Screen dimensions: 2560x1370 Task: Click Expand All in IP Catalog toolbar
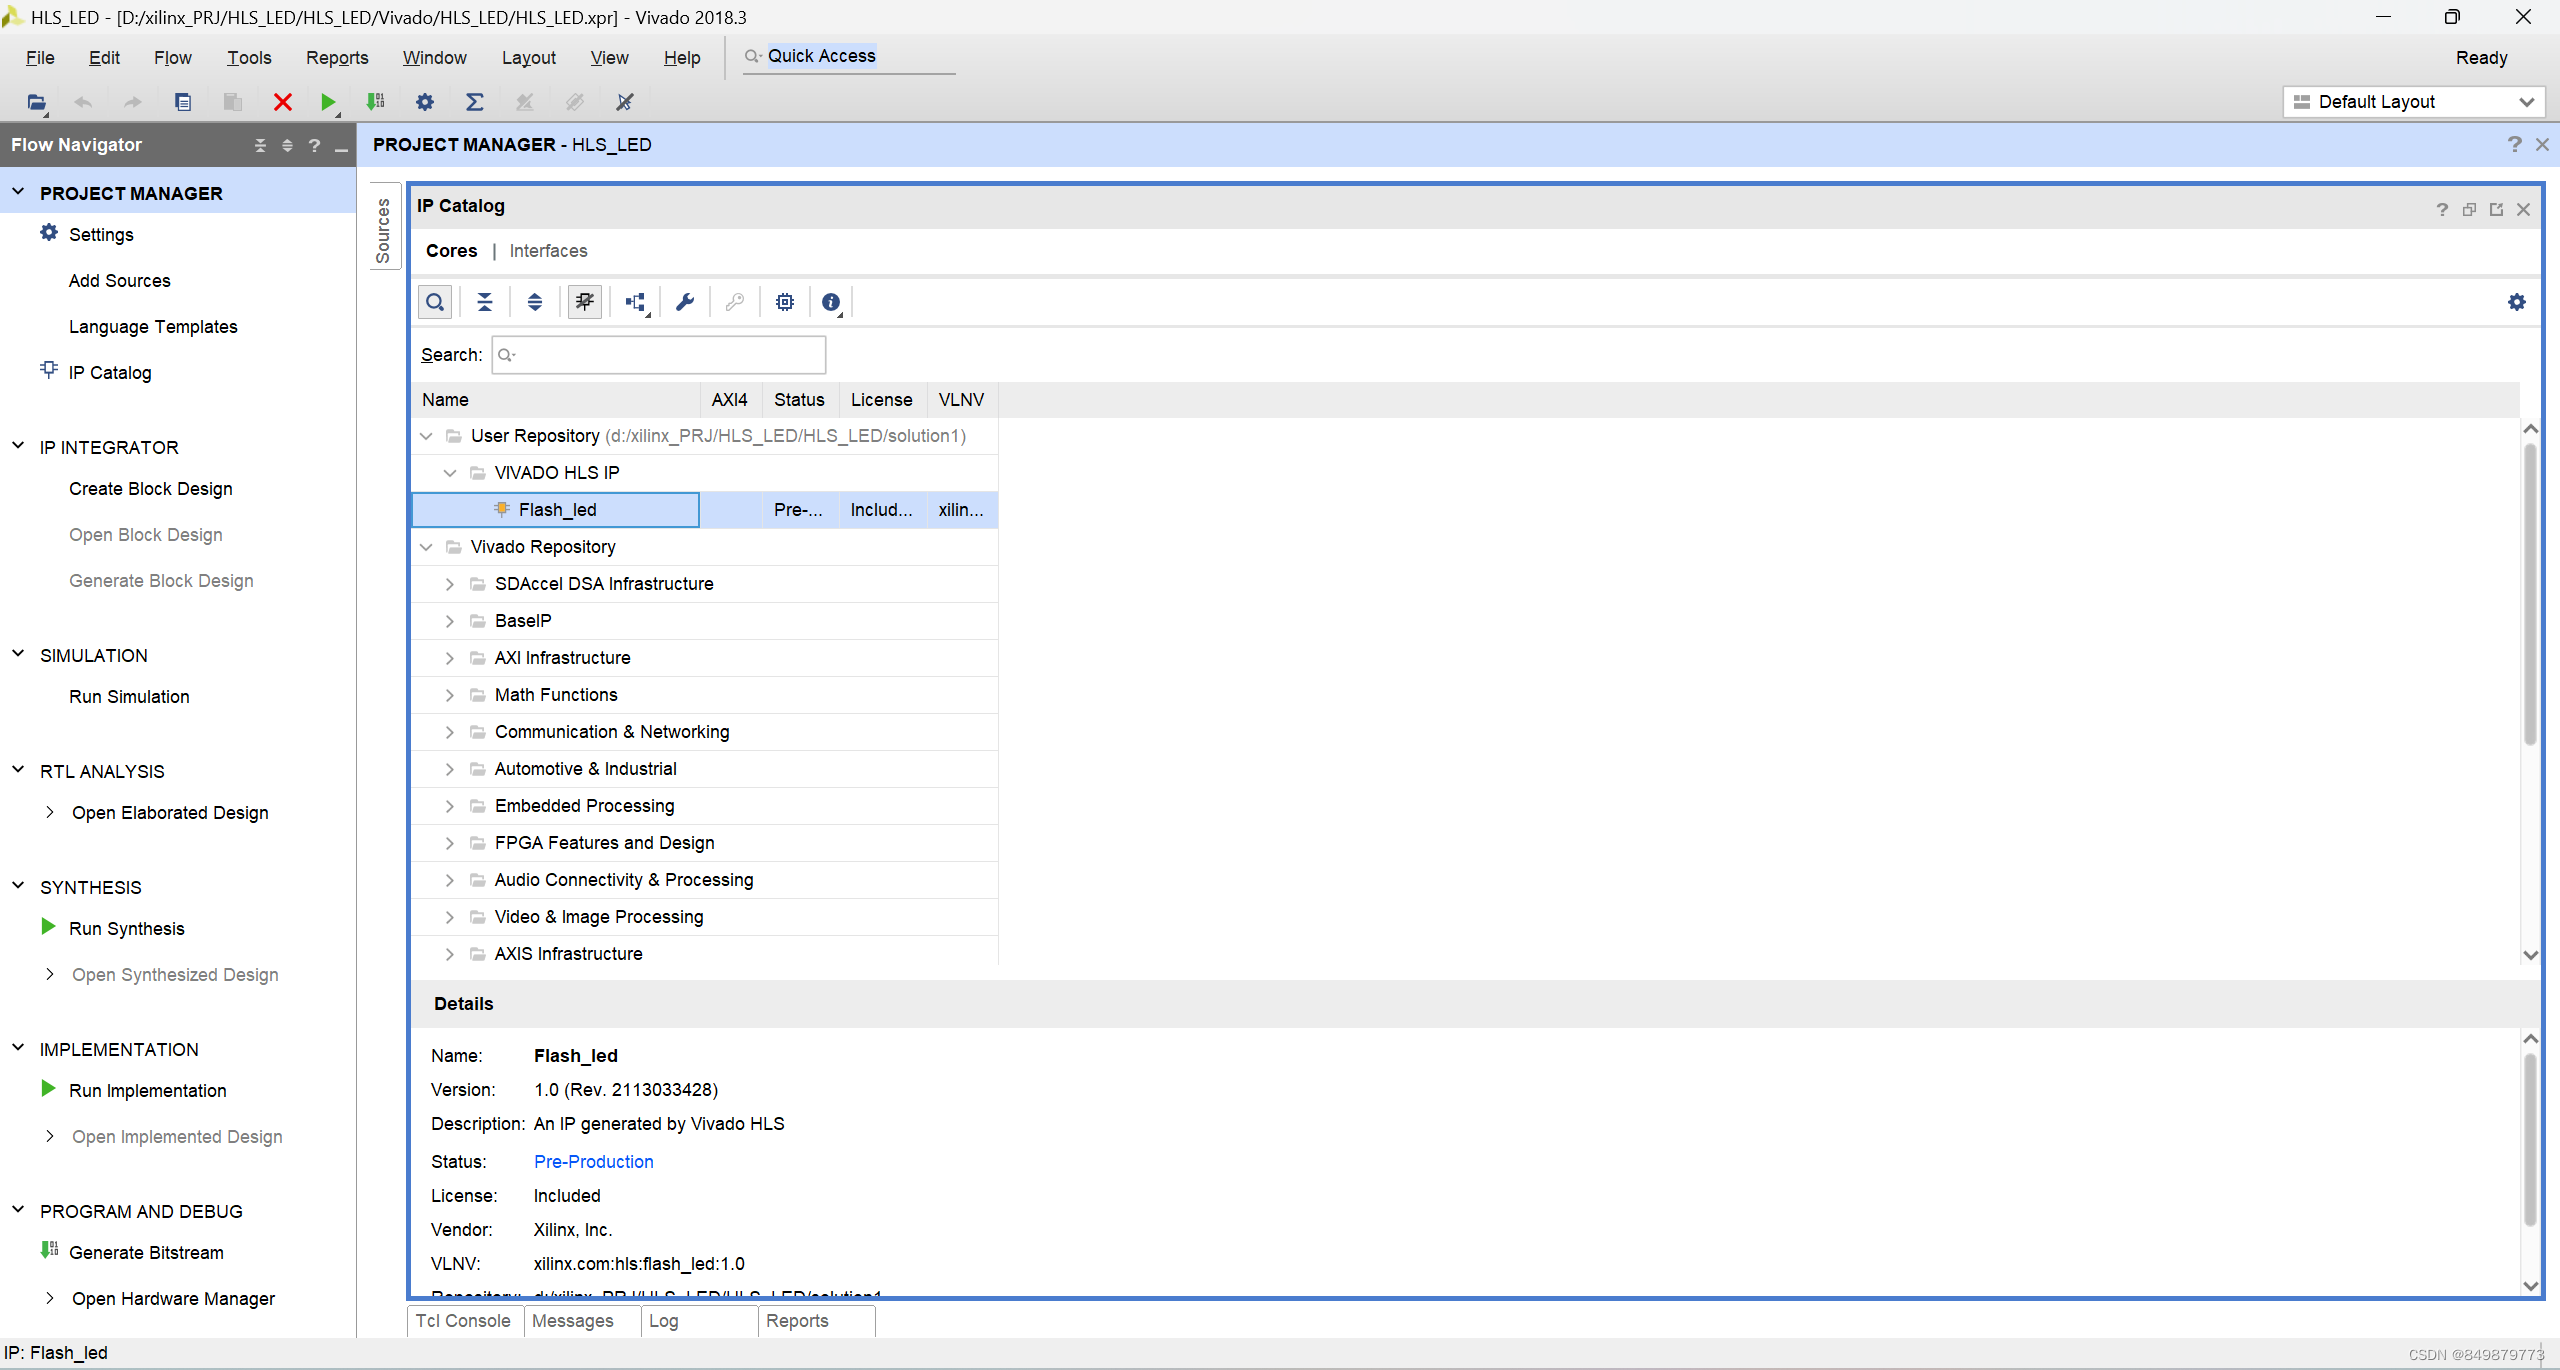pos(535,302)
